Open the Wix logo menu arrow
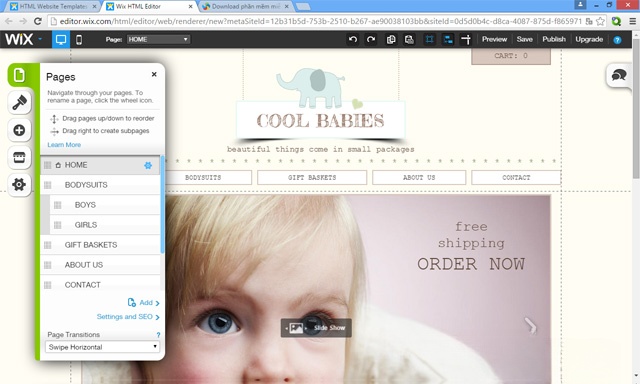 click(40, 39)
